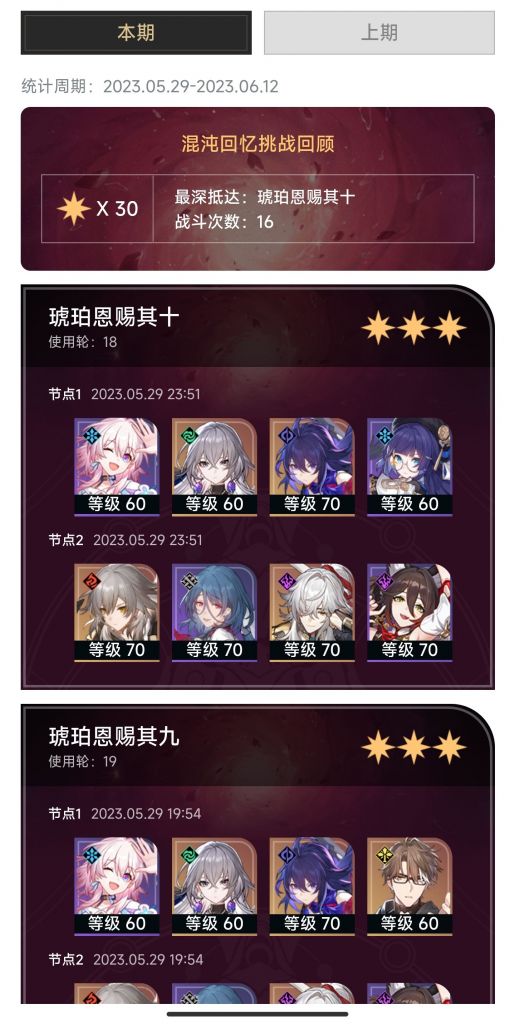Tap the star count icon X 30
This screenshot has width=515, height=1024.
coord(97,208)
